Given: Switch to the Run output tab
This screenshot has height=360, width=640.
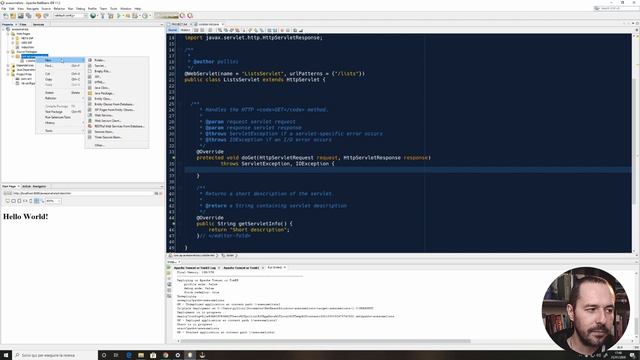Looking at the screenshot, I should pos(275,268).
